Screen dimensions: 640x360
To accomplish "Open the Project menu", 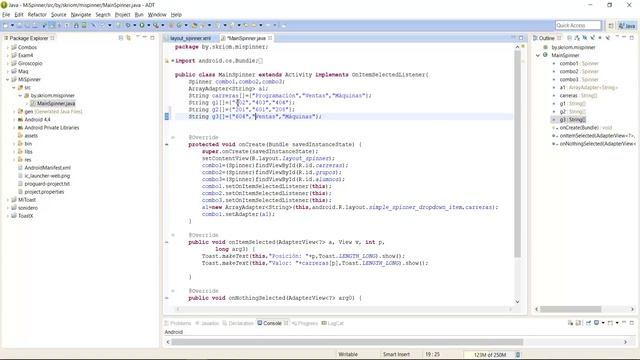I will point(122,15).
